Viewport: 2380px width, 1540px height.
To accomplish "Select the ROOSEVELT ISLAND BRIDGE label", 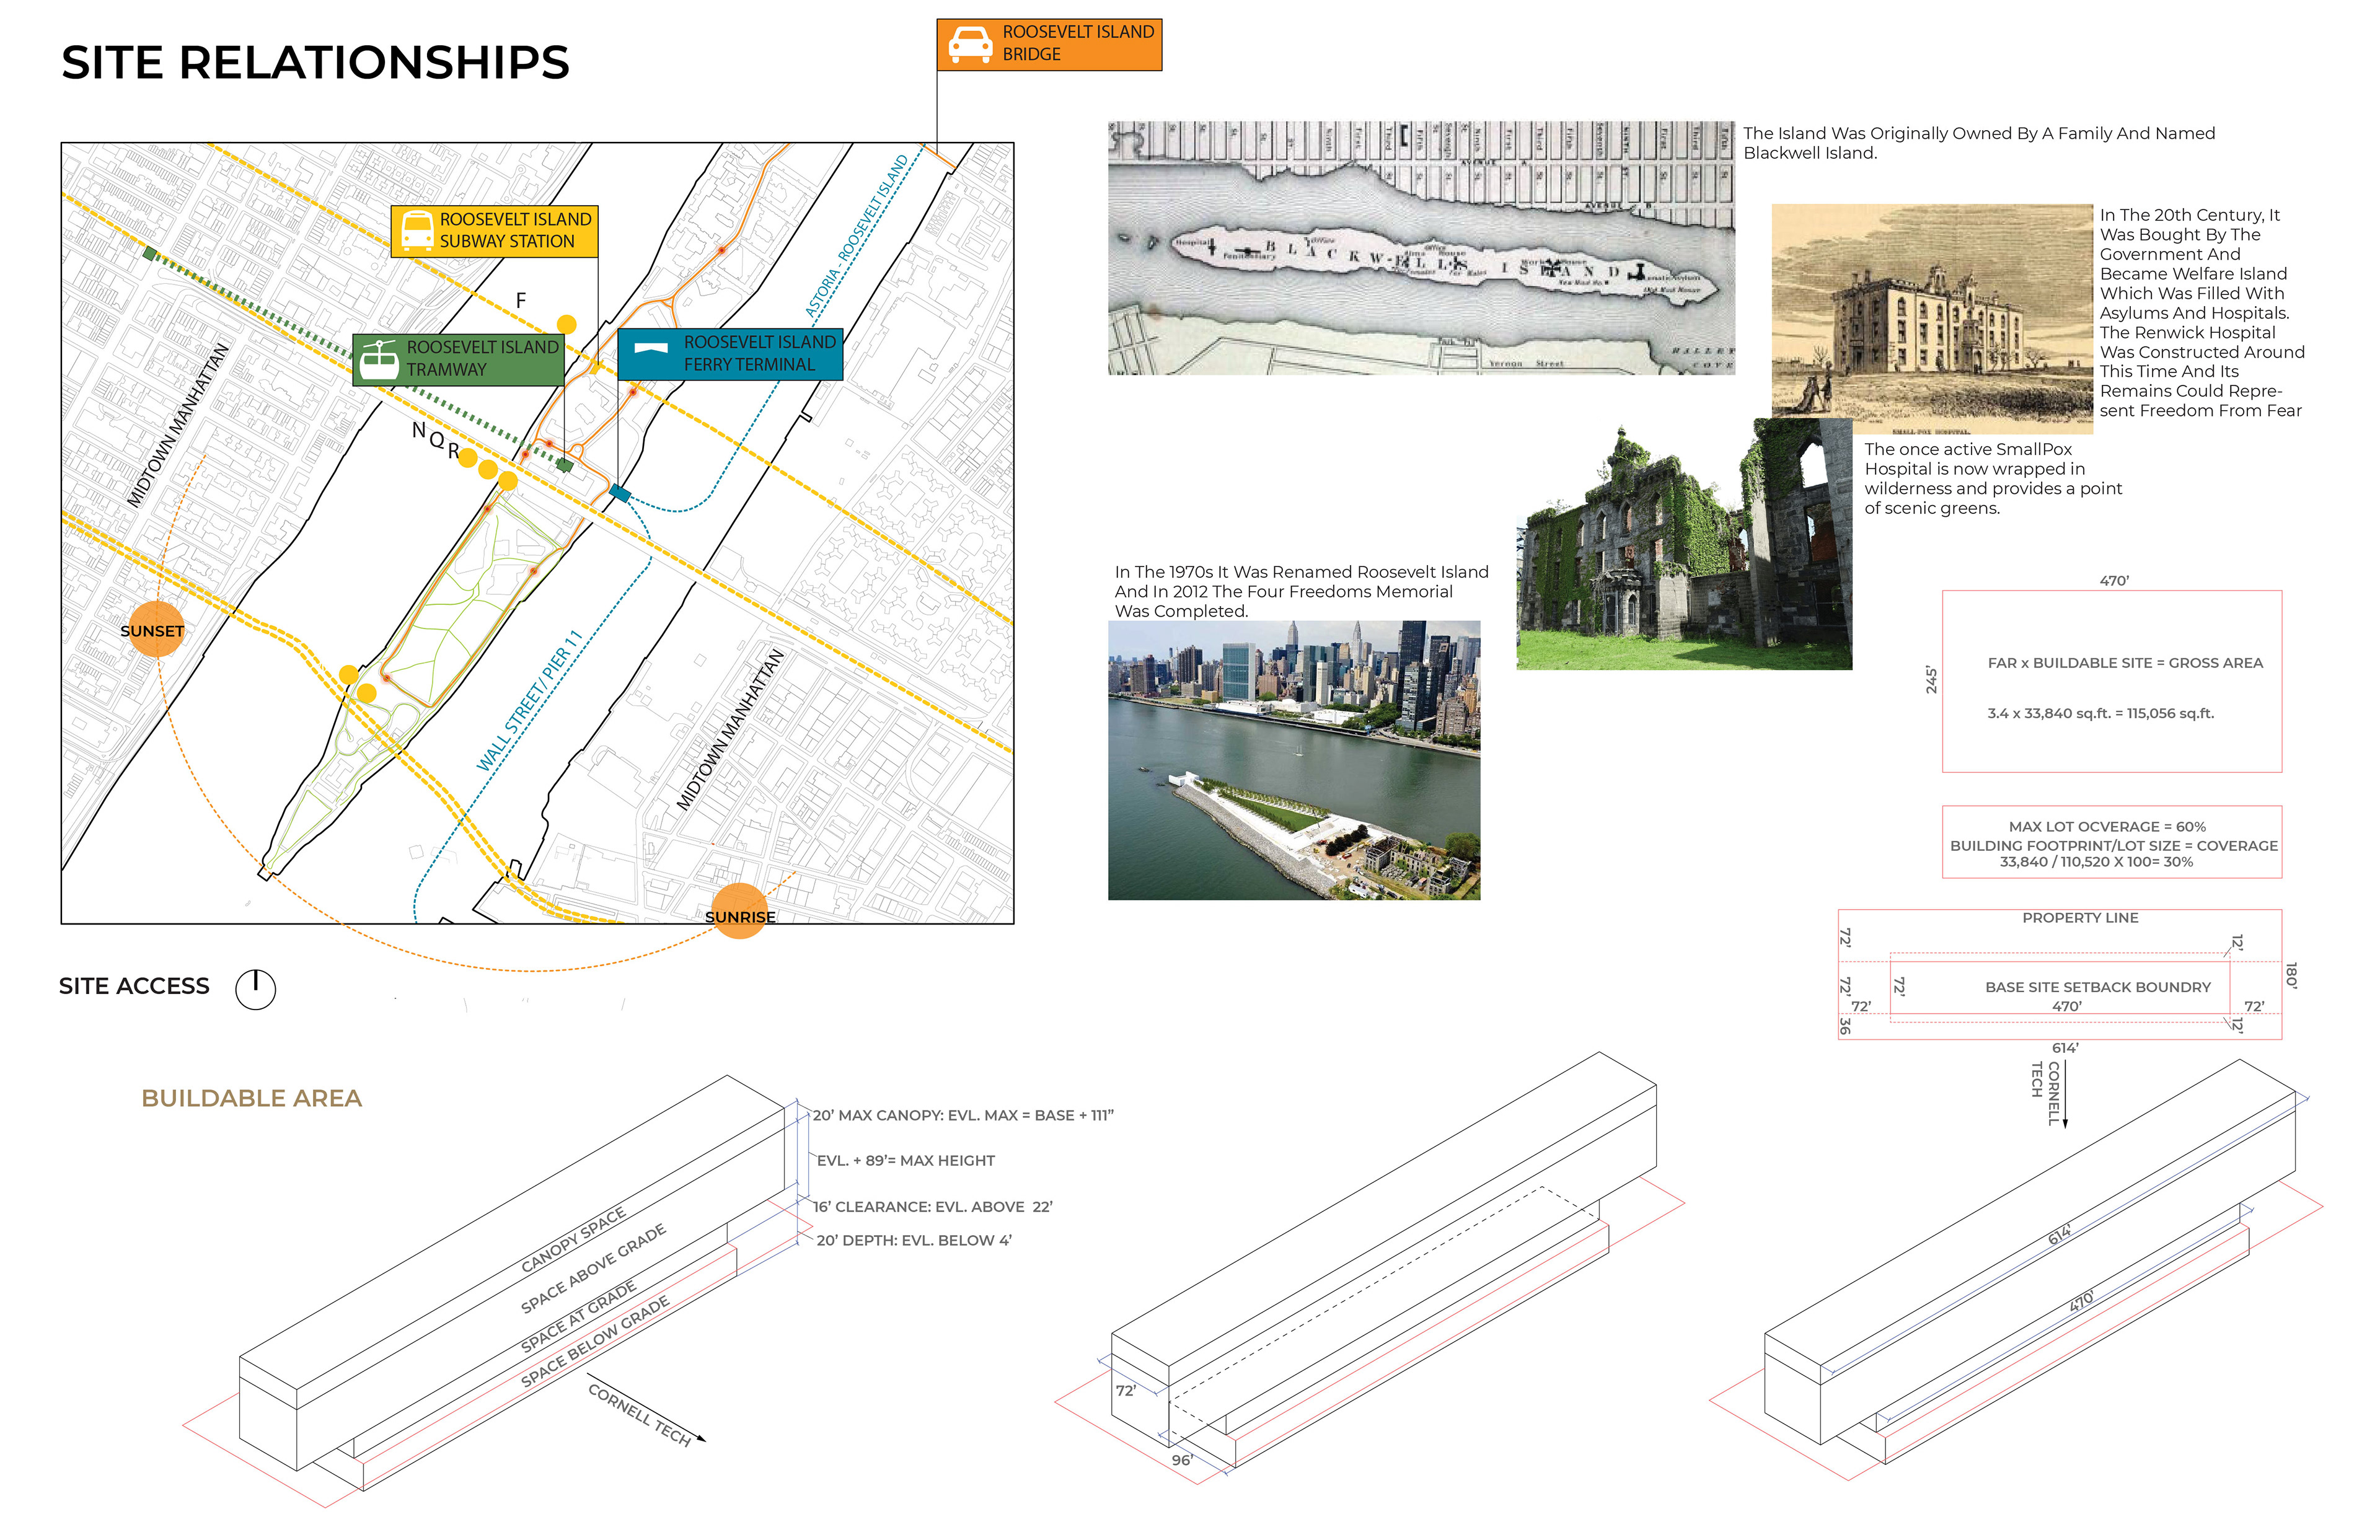I will pos(1049,44).
